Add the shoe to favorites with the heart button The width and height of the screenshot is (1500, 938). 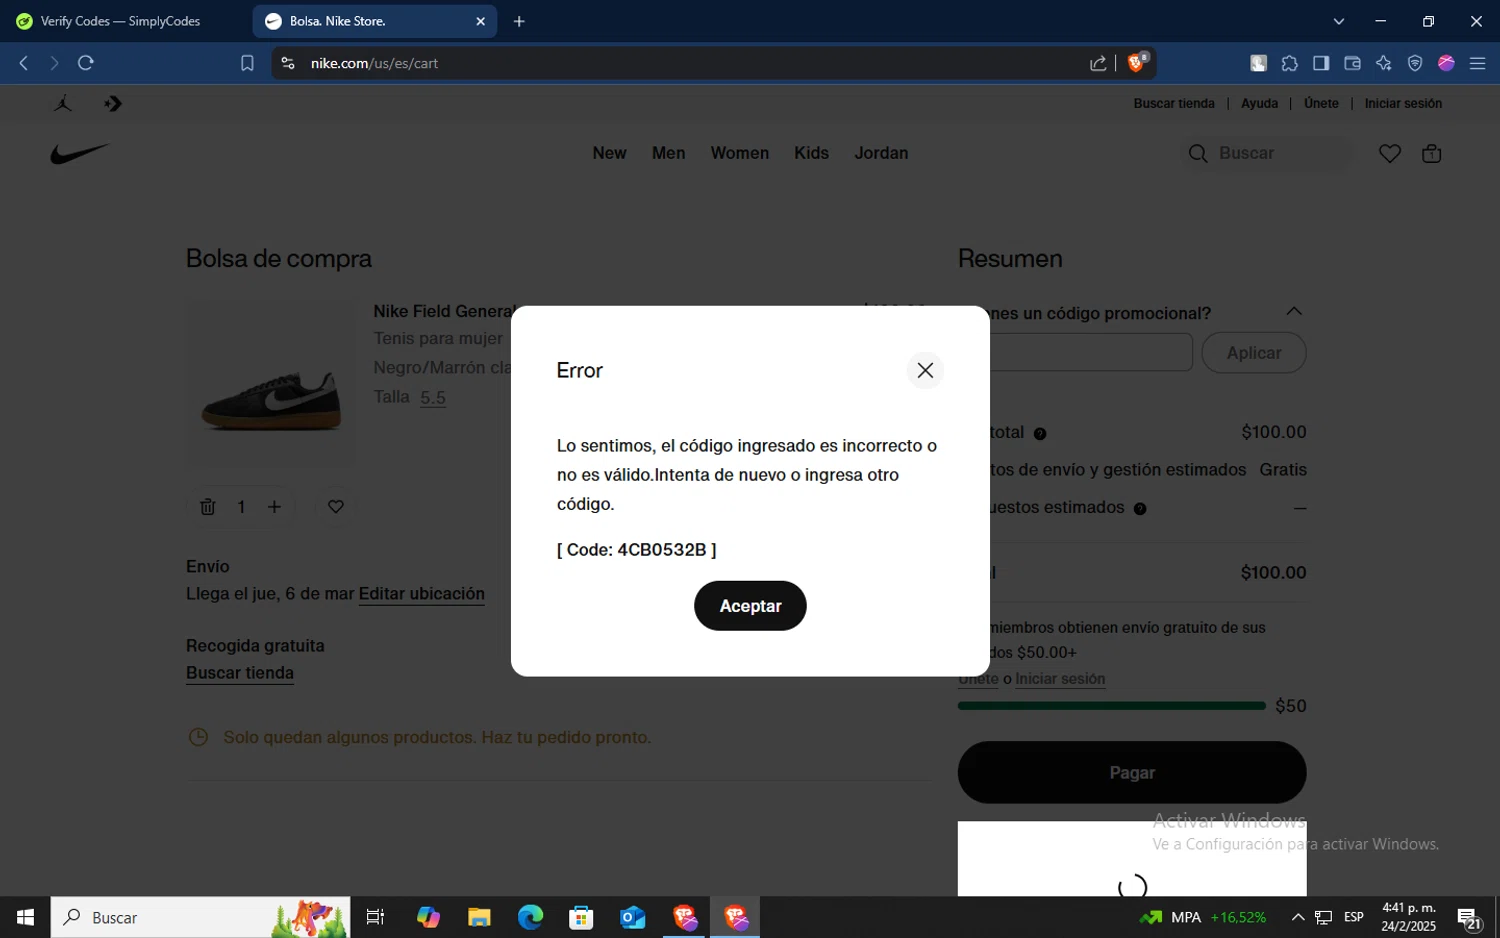click(x=336, y=507)
